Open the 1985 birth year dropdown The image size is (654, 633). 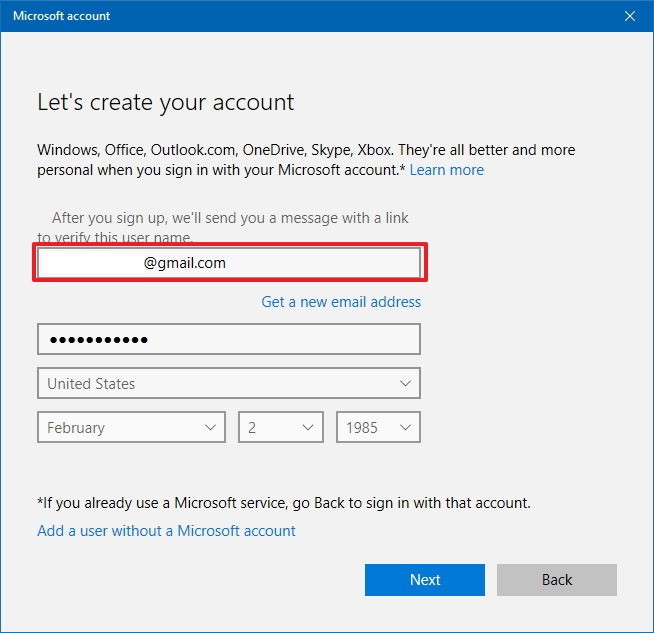point(378,427)
